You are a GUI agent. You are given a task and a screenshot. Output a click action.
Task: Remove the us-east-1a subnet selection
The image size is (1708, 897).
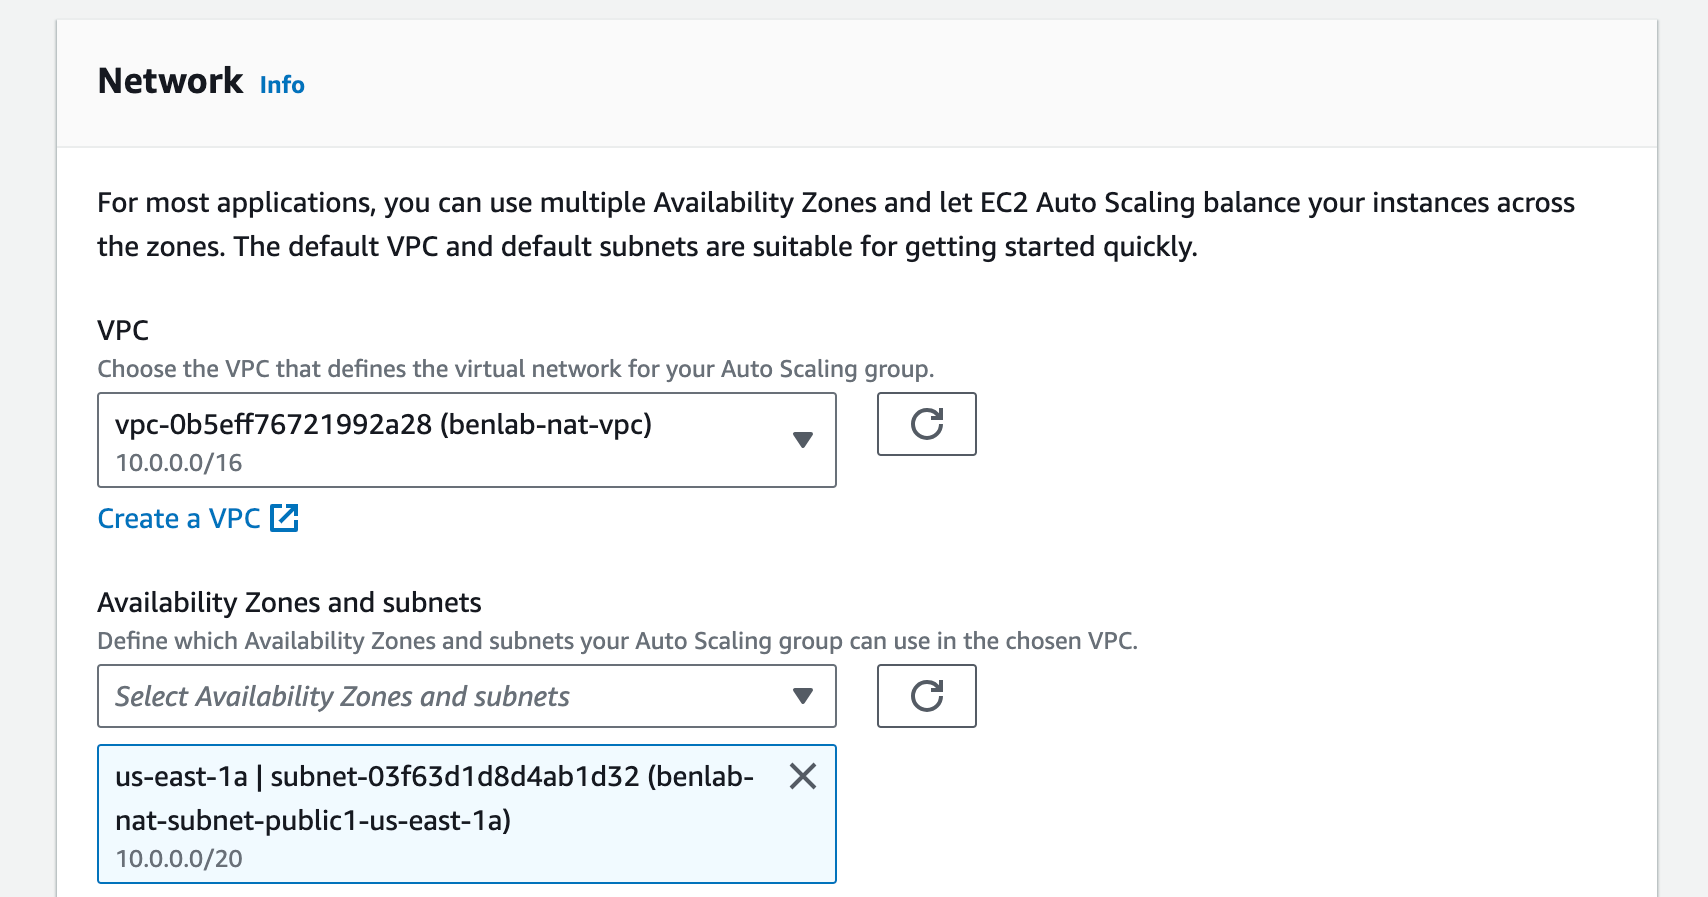click(x=803, y=776)
